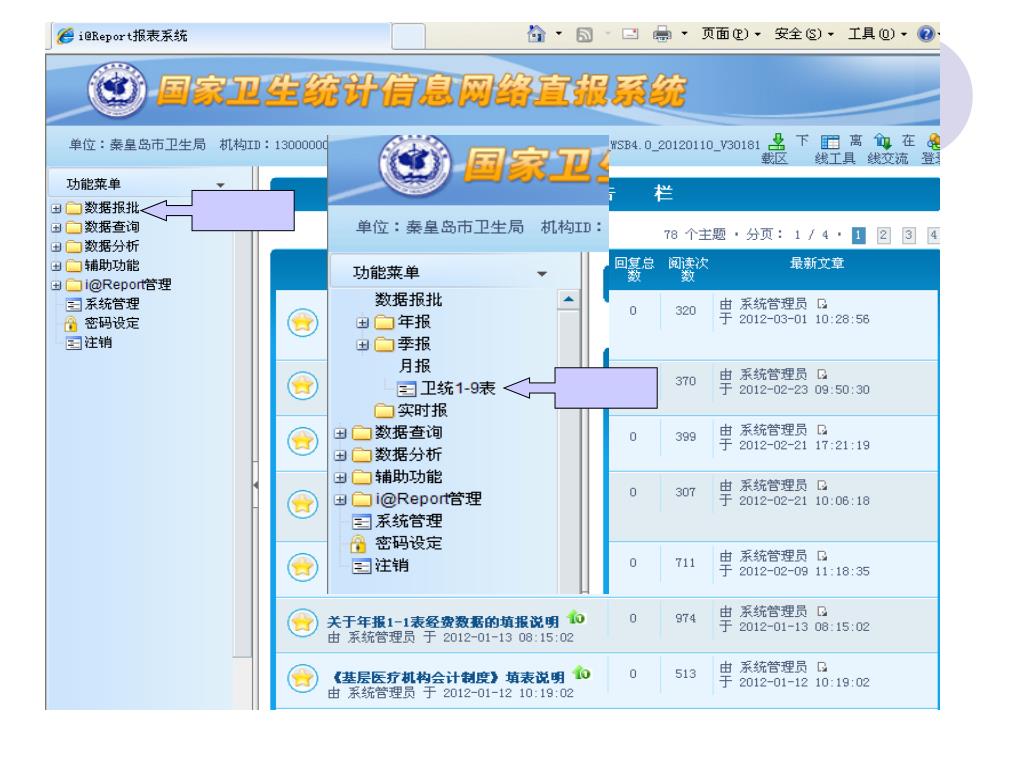This screenshot has width=1024, height=768.
Task: Go to page 1 of the topics list
Action: (859, 235)
